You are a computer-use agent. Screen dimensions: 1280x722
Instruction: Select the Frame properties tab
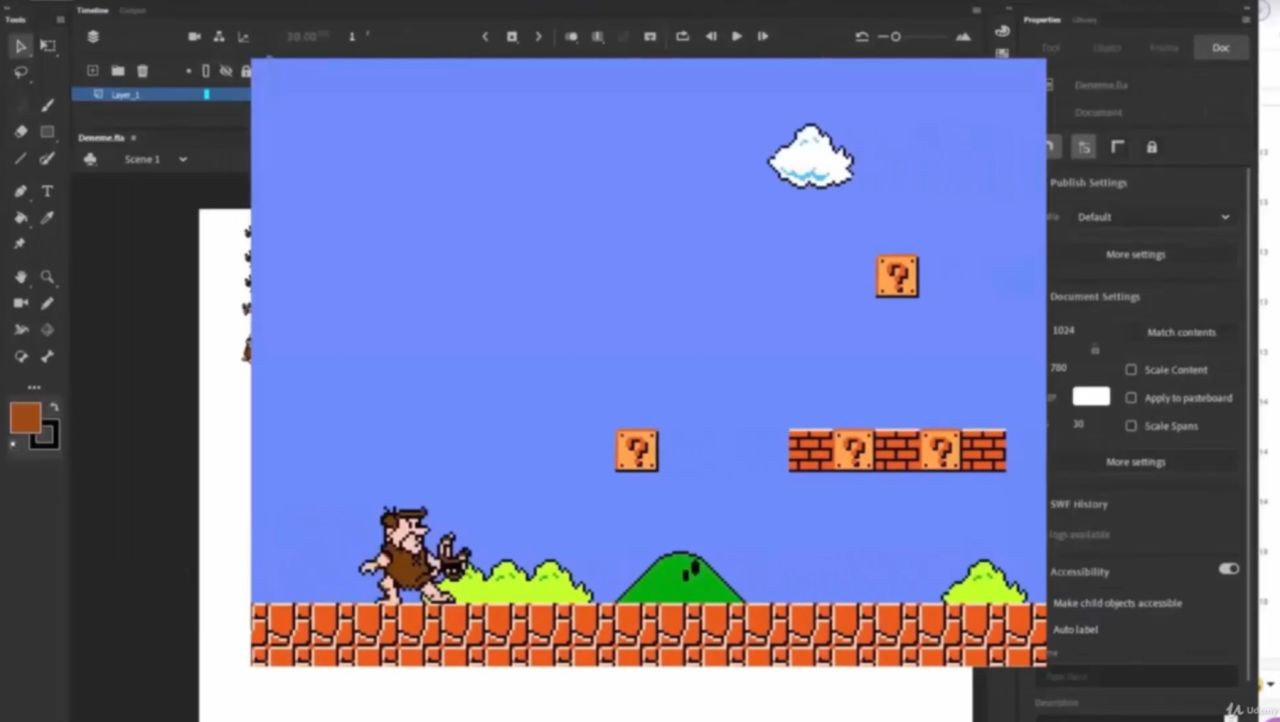point(1164,48)
